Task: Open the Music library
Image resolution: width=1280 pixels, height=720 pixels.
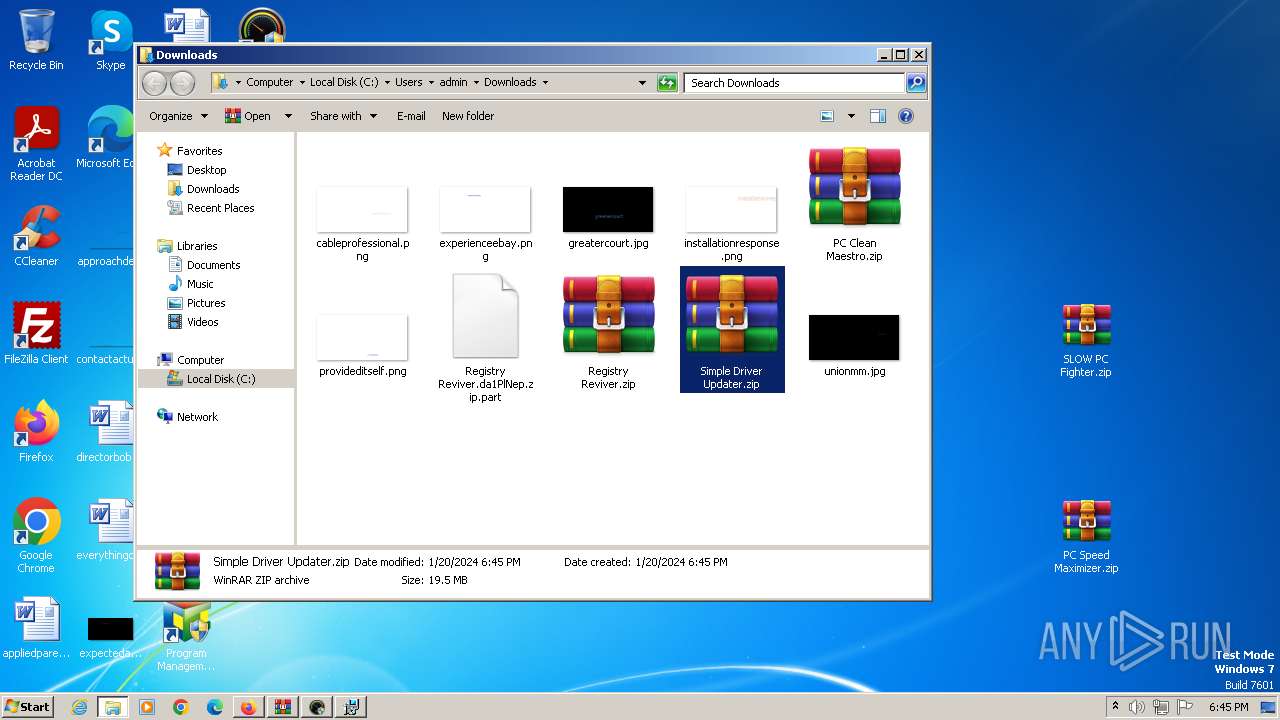Action: pos(200,284)
